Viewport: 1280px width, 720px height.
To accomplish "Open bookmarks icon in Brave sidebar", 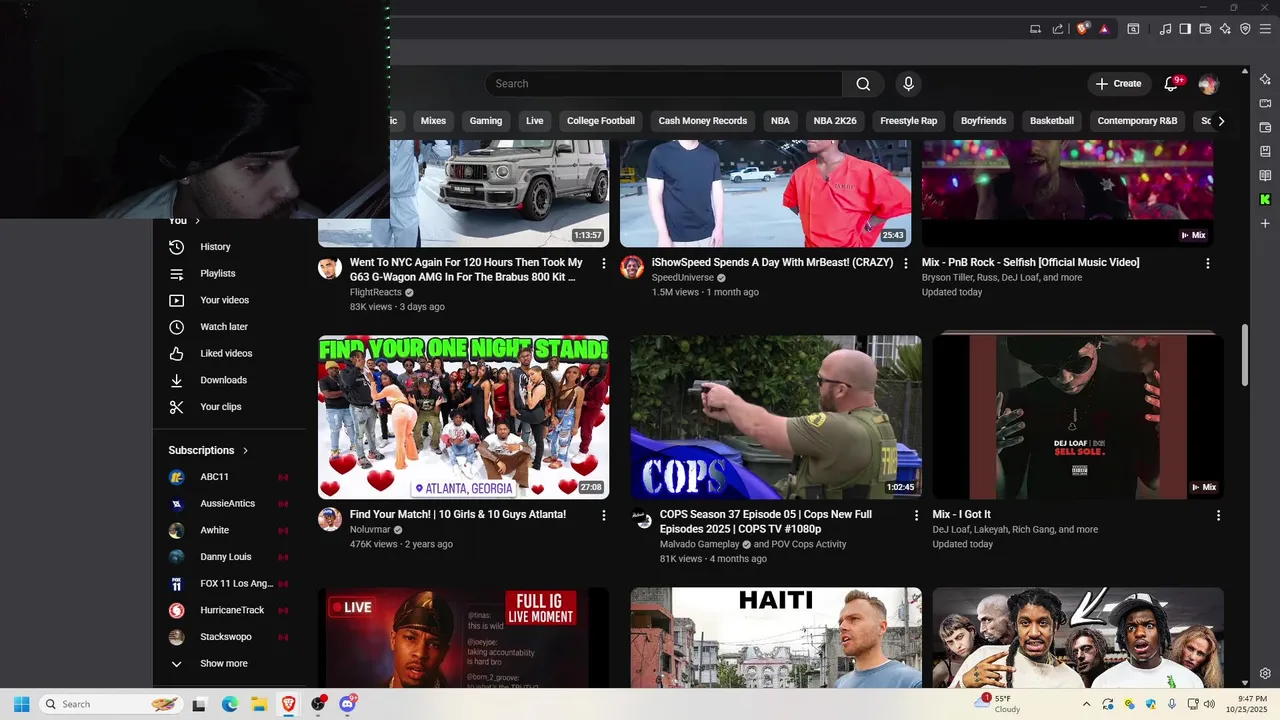I will [x=1265, y=151].
